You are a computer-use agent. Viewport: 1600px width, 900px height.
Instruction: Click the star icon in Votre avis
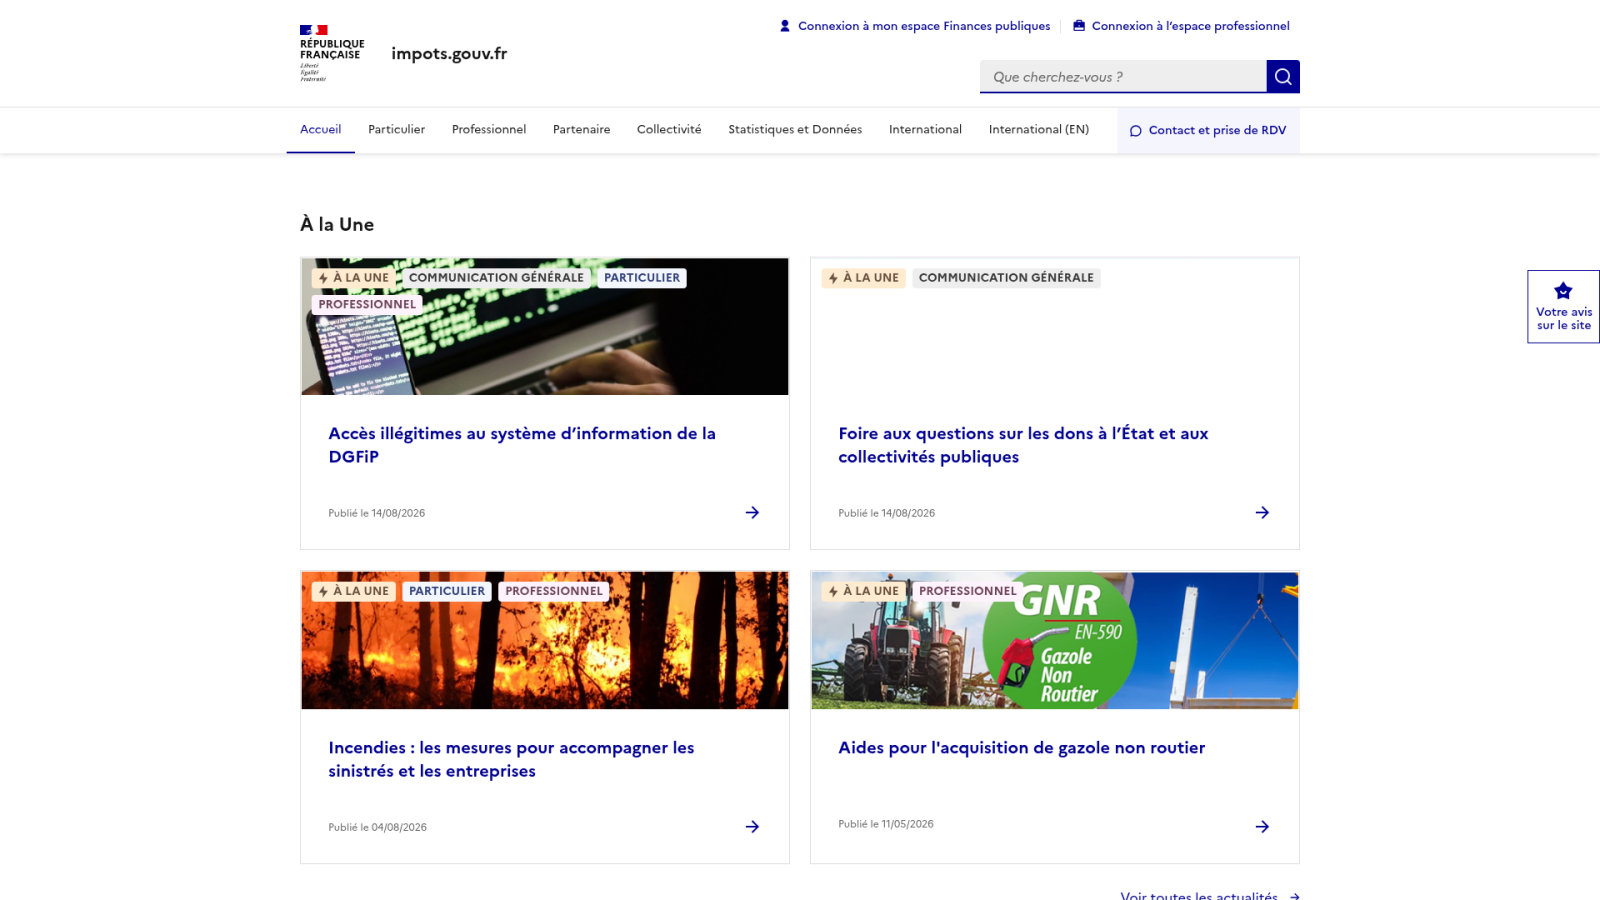point(1563,291)
